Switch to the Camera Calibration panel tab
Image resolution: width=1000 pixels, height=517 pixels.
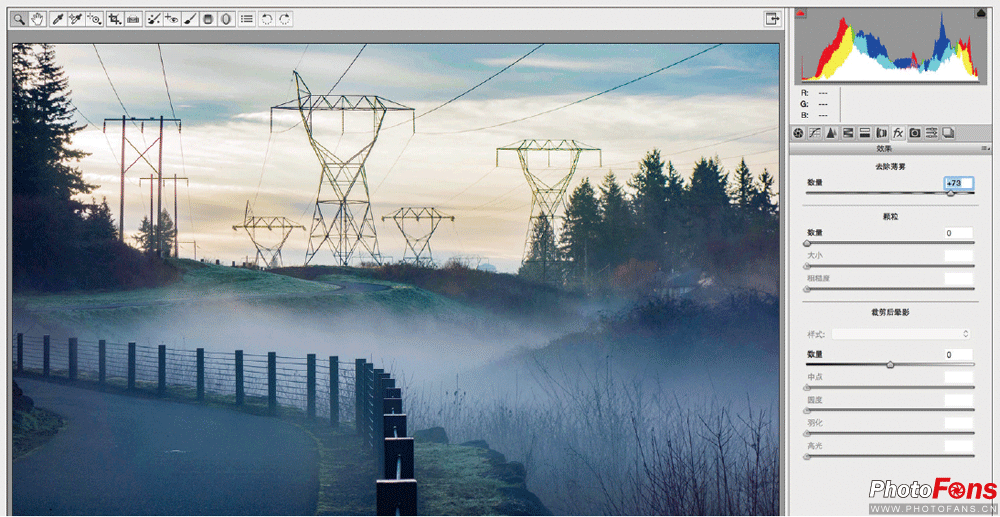click(915, 133)
